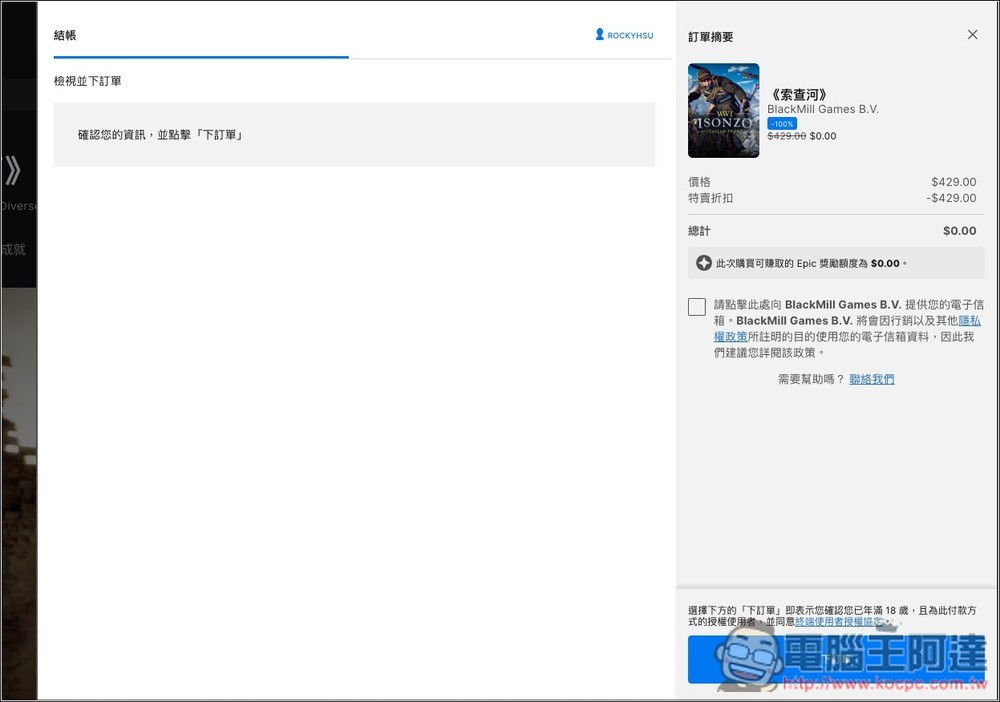The image size is (1000, 702).
Task: Click the 總計 total amount $0.00
Action: [959, 231]
